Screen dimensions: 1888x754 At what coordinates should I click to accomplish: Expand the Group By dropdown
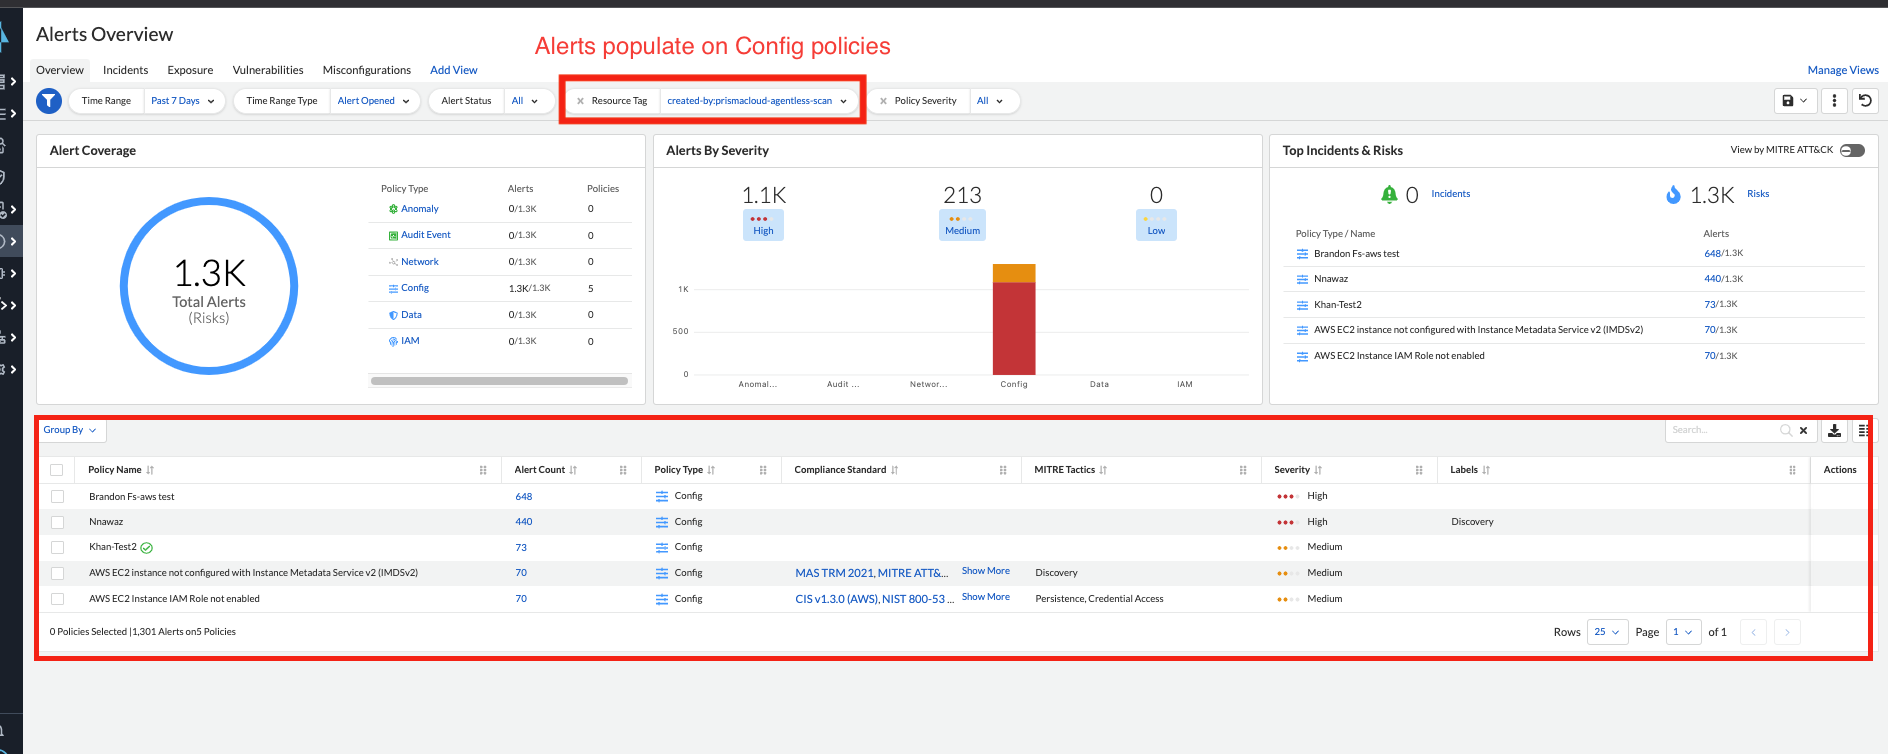point(70,430)
